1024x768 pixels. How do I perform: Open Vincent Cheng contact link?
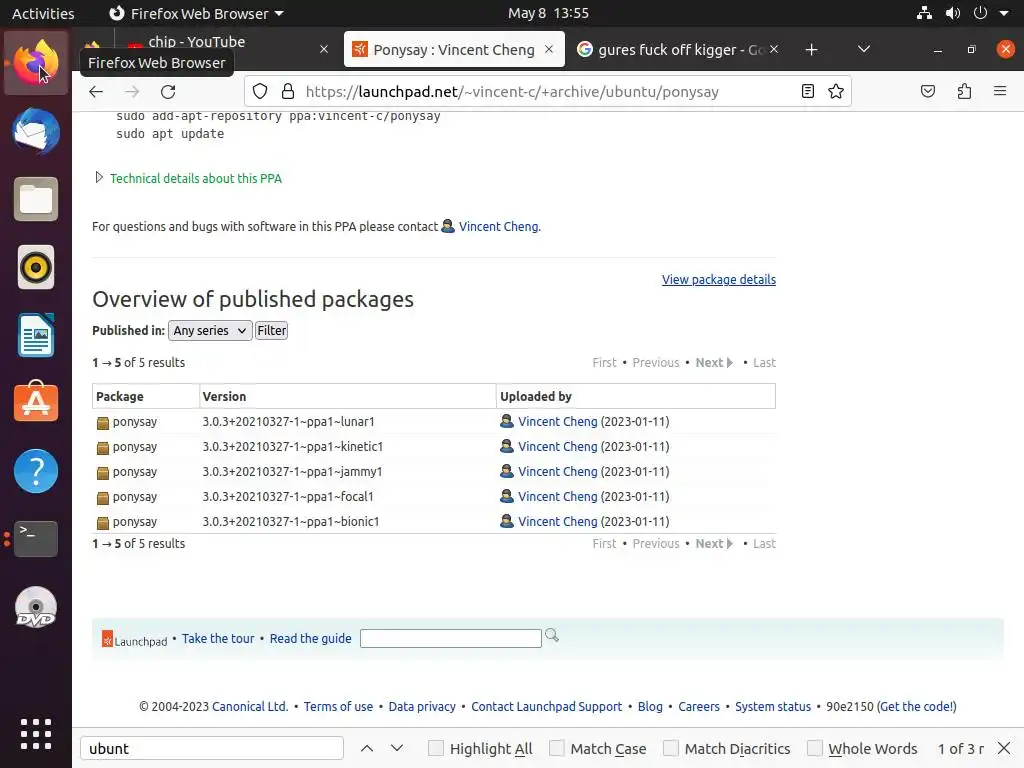[x=499, y=227]
